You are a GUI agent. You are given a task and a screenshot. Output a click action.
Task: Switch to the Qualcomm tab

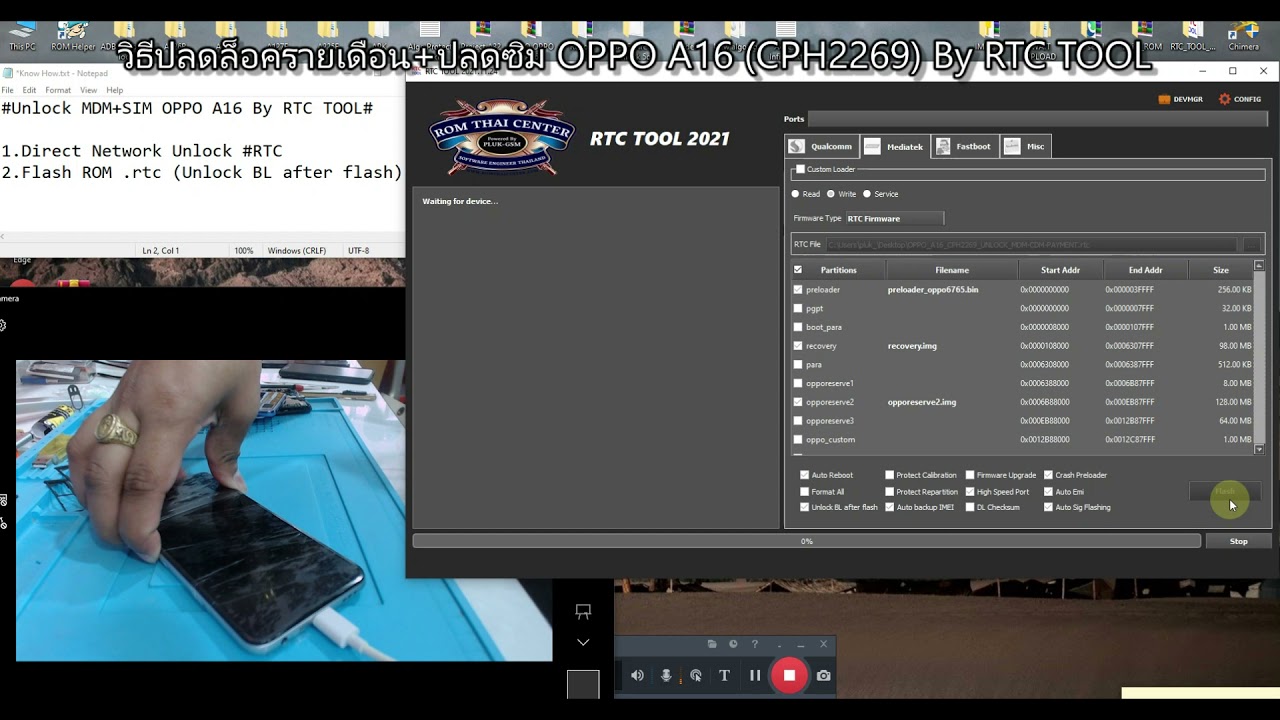pyautogui.click(x=822, y=146)
